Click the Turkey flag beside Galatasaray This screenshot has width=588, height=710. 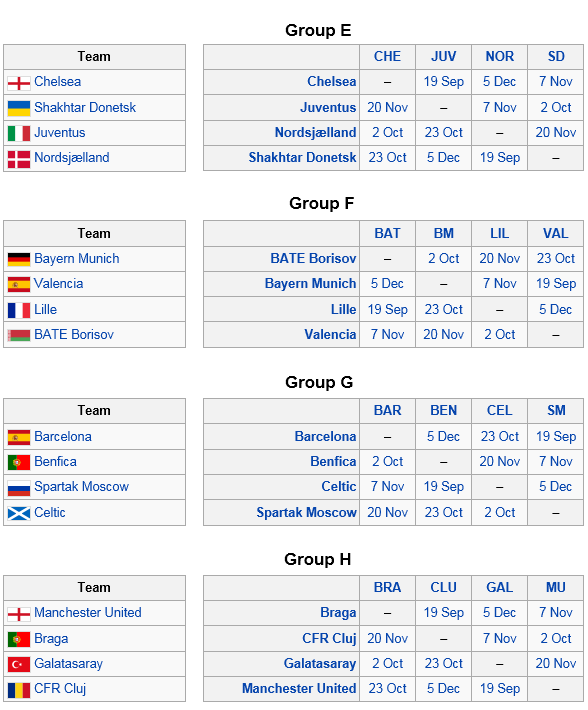(x=19, y=665)
